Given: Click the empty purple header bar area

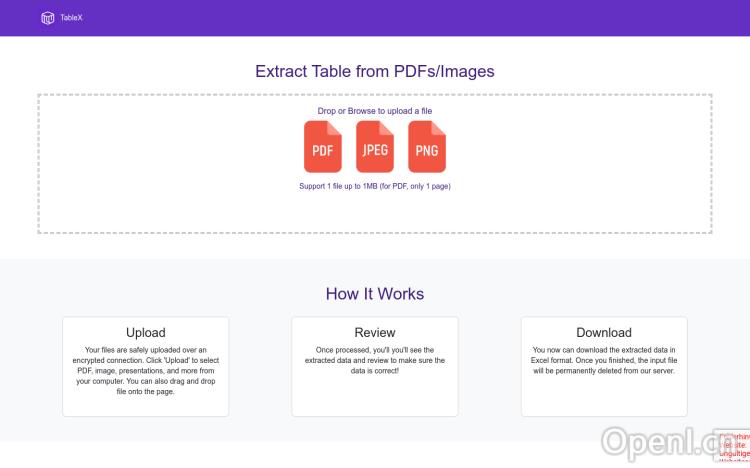Looking at the screenshot, I should pos(400,18).
